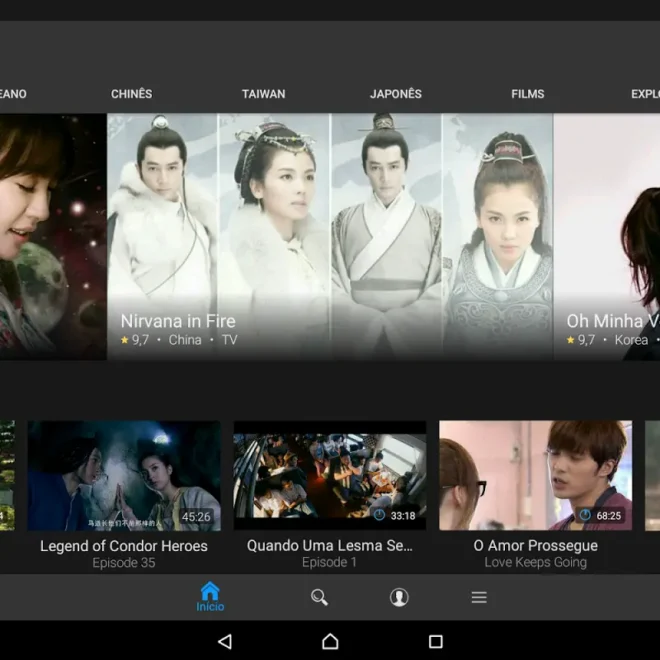Viewport: 660px width, 660px height.
Task: Tap the Quando Uma Lesma Se... title
Action: [x=330, y=546]
